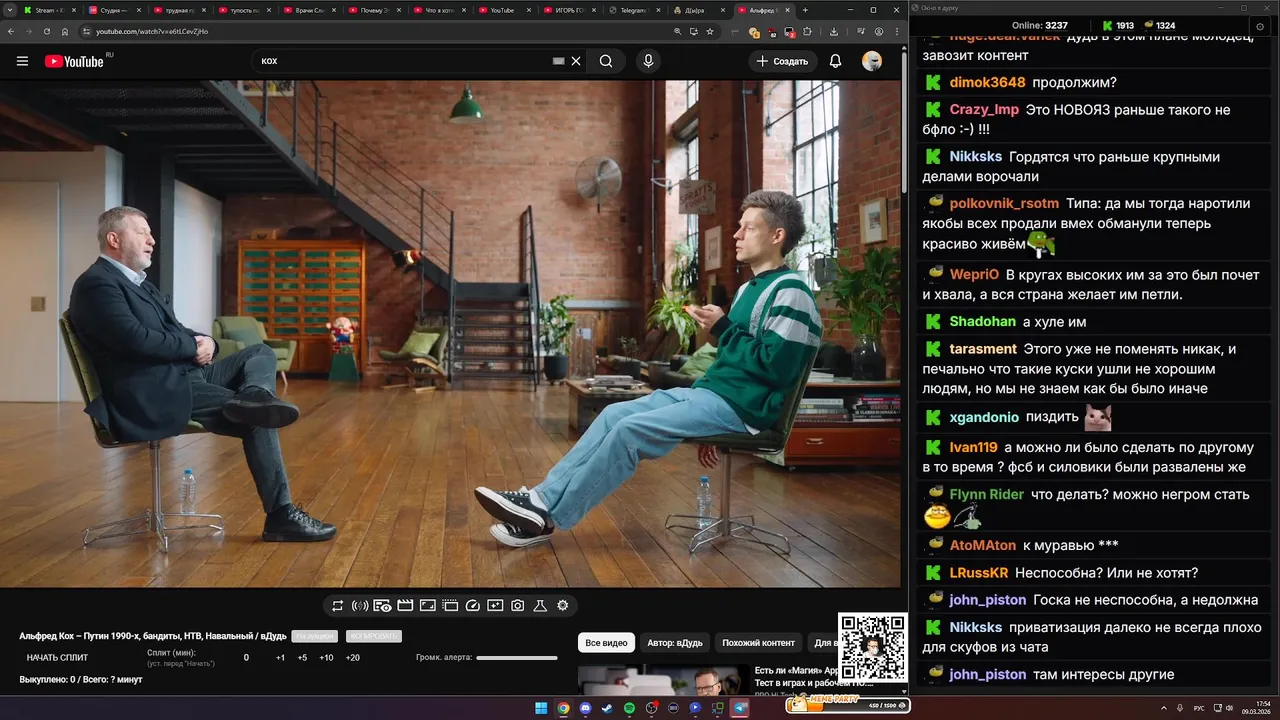The image size is (1280, 720).
Task: Switch to the Почему browser tab
Action: point(374,10)
